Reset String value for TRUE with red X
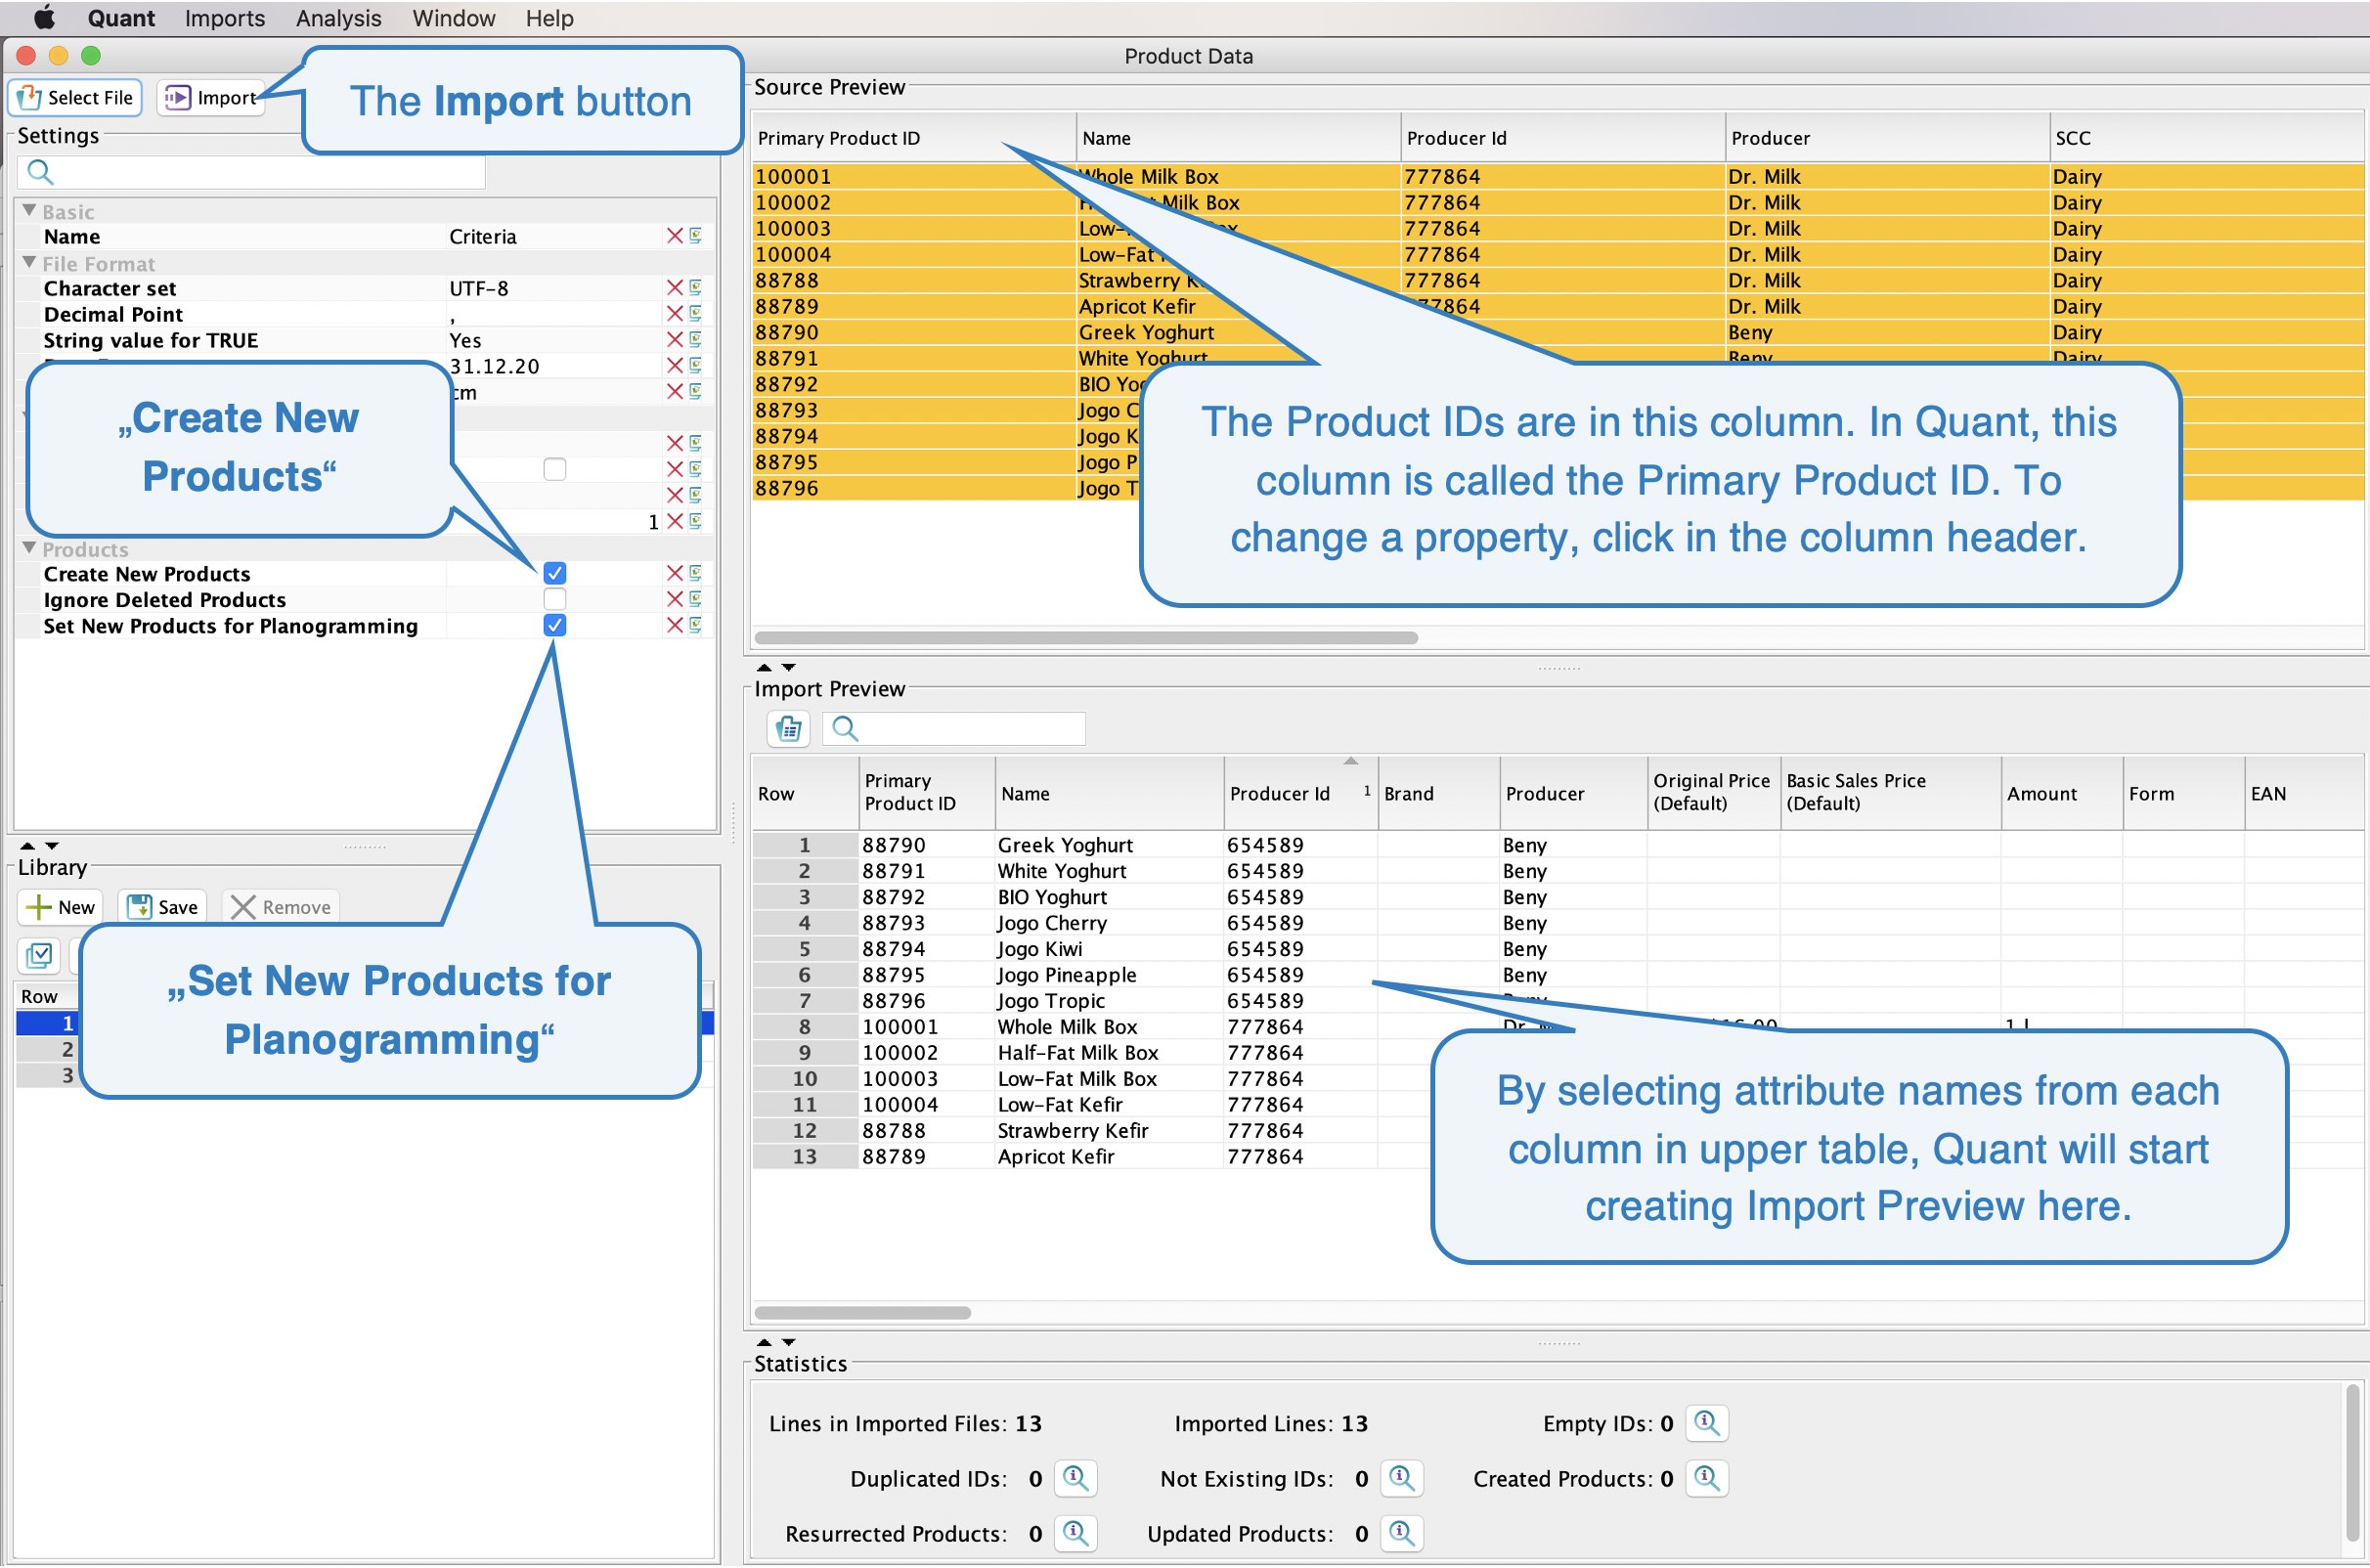Viewport: 2370px width, 1568px height. (675, 340)
